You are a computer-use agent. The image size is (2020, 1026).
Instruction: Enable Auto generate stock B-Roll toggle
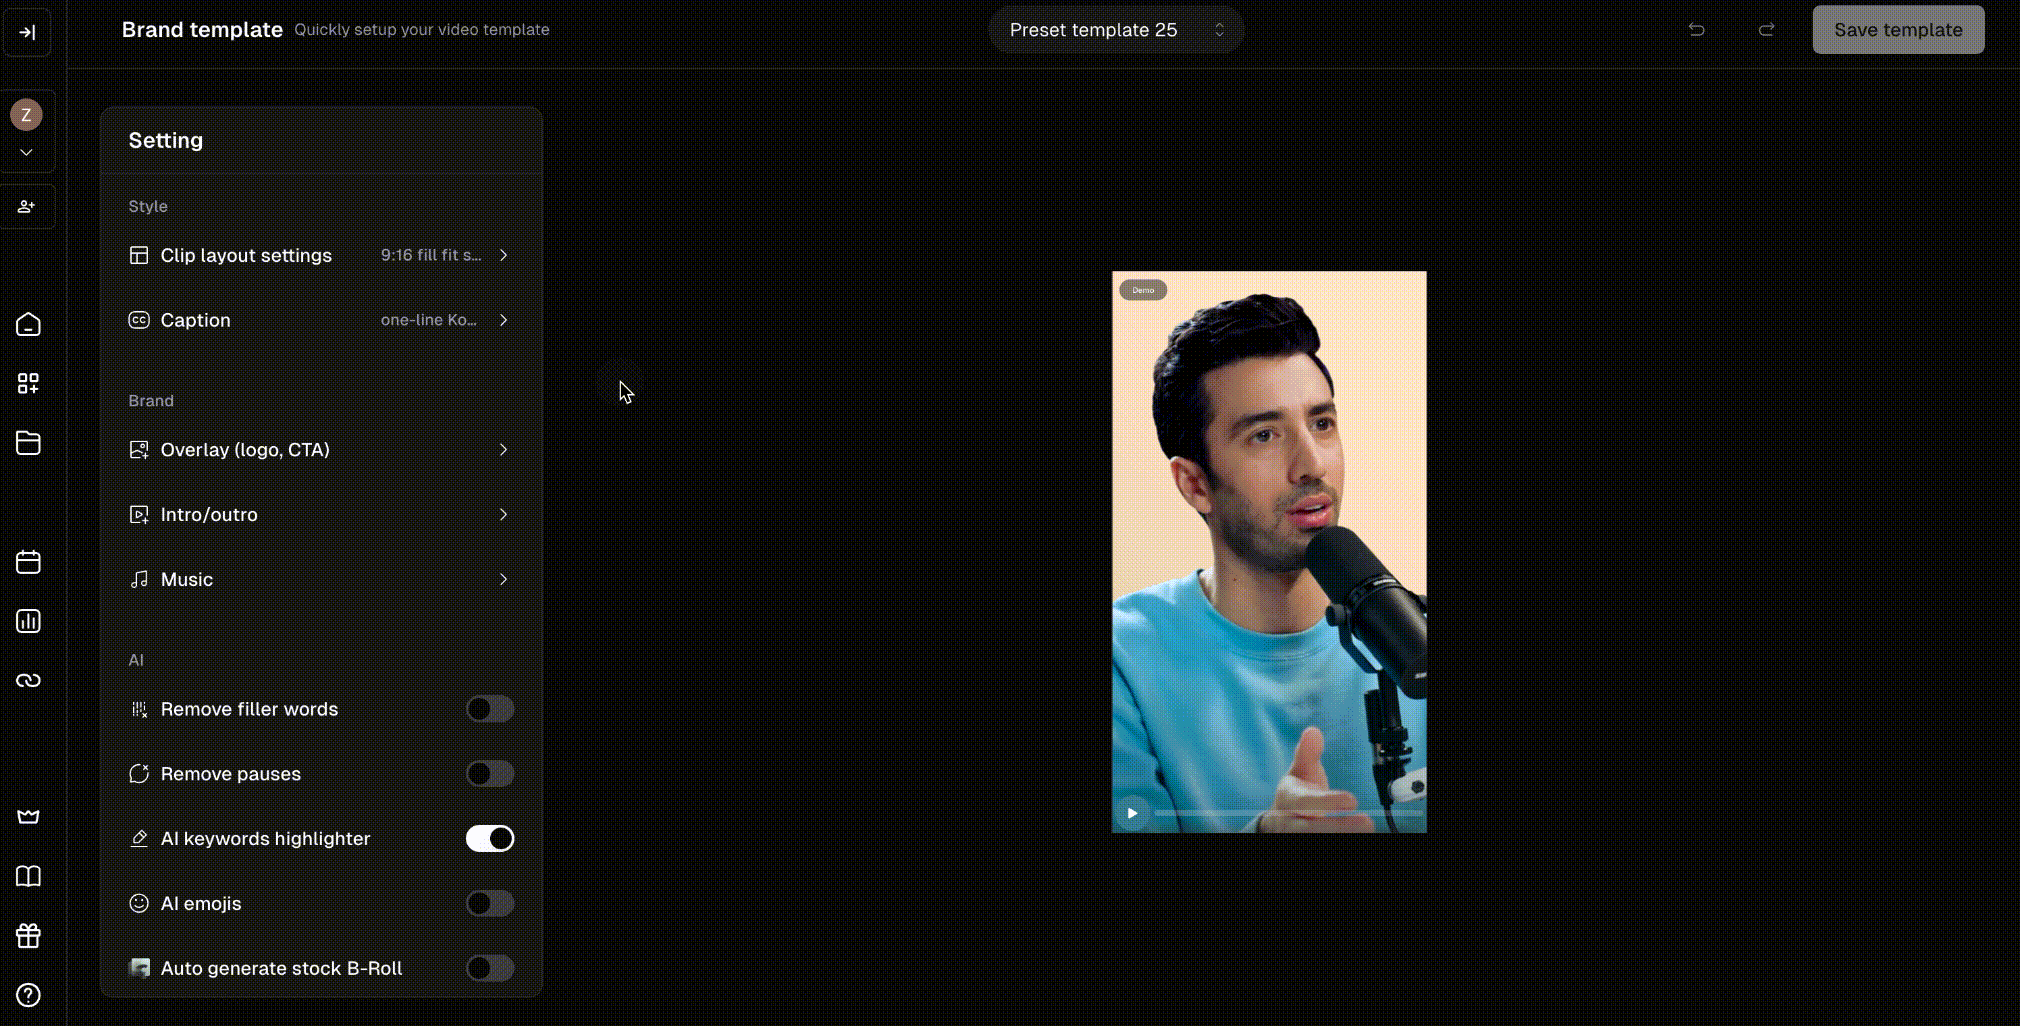490,968
